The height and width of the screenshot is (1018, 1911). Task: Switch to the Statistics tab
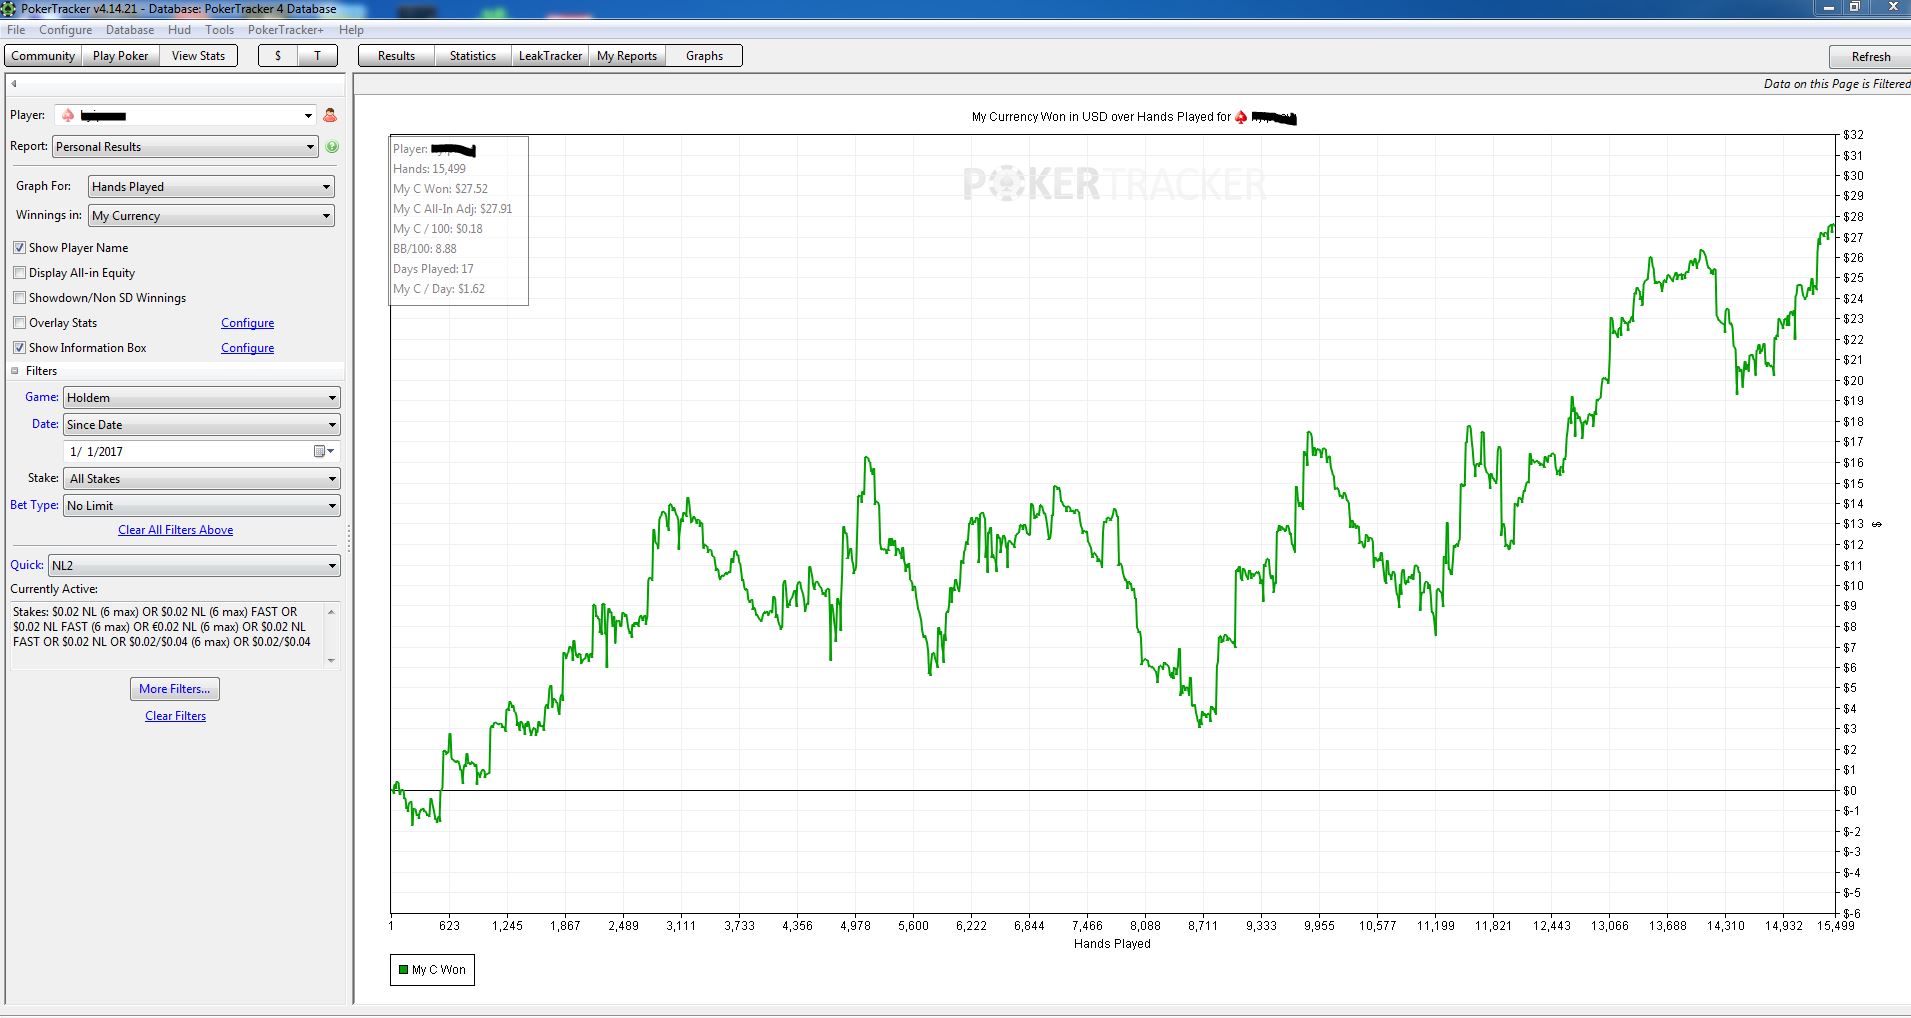coord(473,56)
